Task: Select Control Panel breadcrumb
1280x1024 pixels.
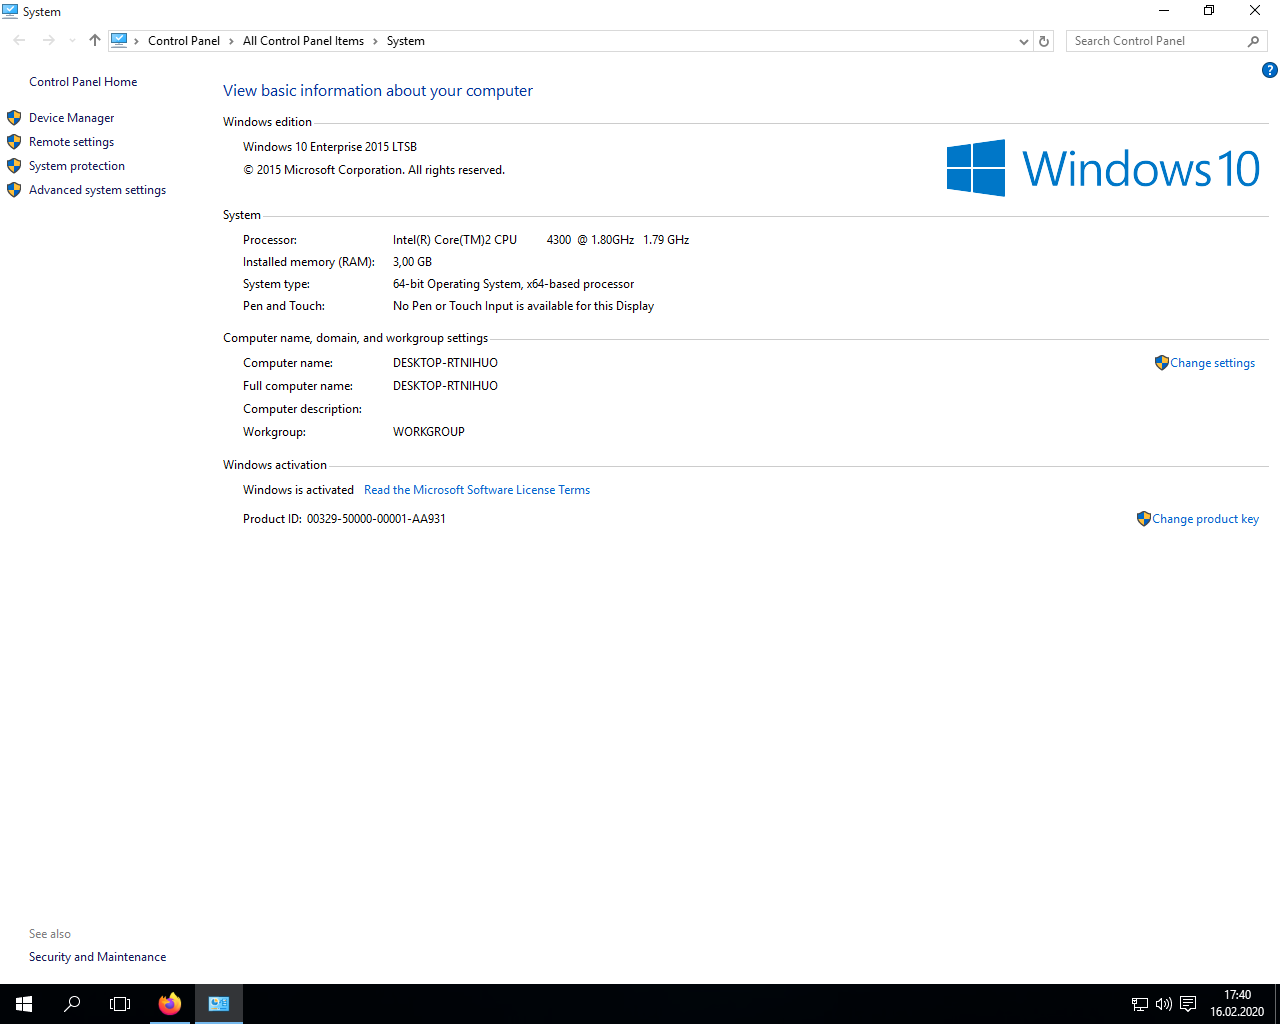Action: pos(184,41)
